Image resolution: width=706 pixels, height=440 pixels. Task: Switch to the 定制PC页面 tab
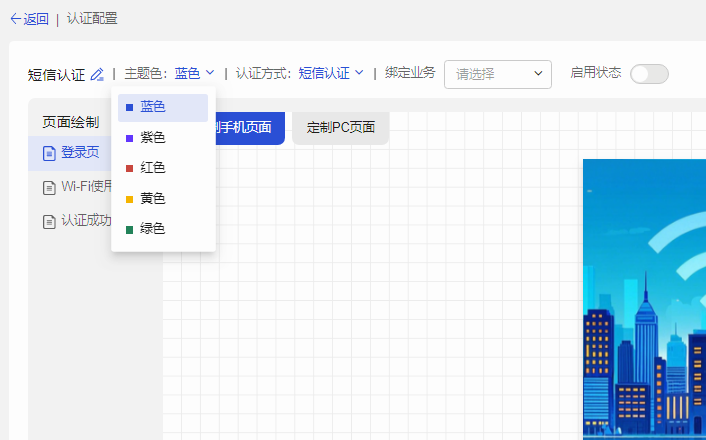coord(340,128)
